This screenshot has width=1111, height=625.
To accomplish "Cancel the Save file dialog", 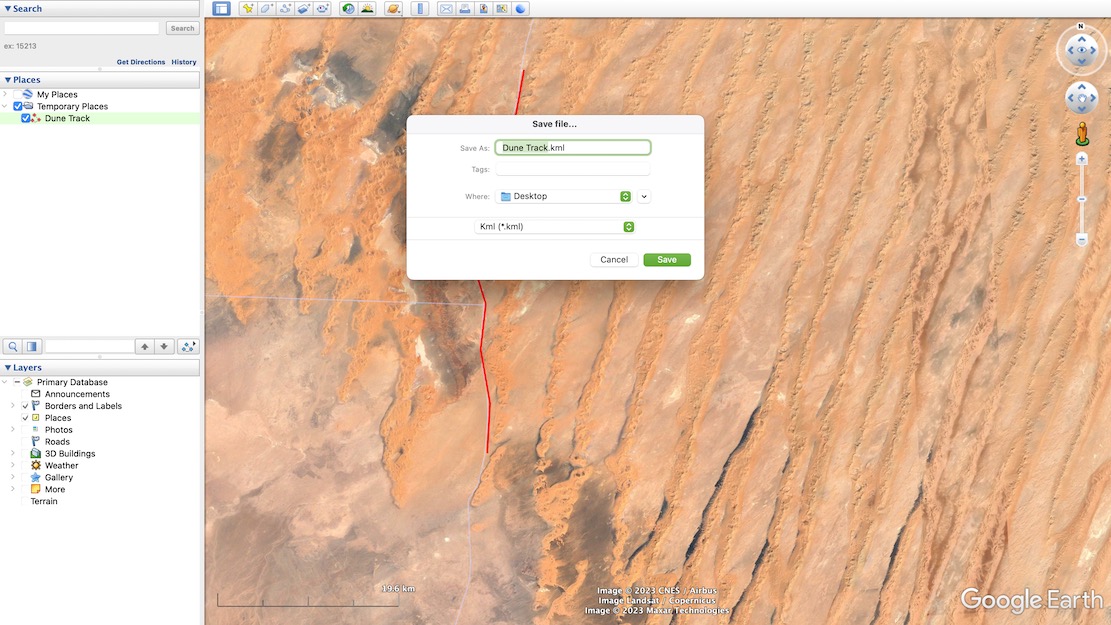I will pos(614,260).
